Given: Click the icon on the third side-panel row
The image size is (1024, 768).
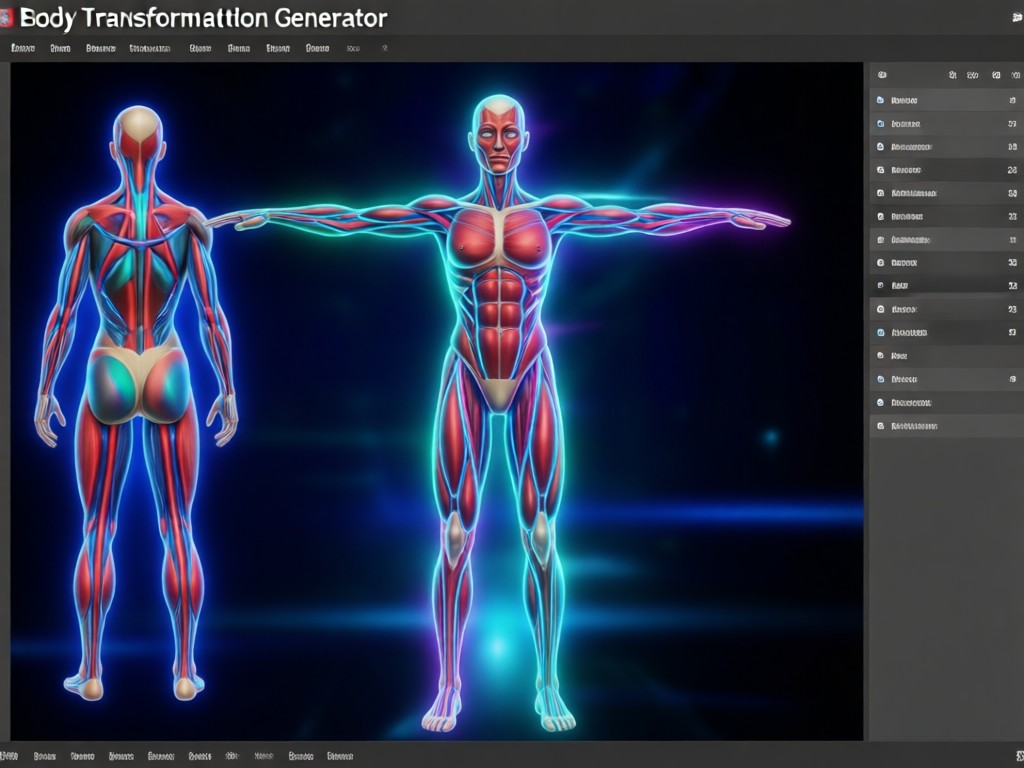Looking at the screenshot, I should click(x=880, y=147).
